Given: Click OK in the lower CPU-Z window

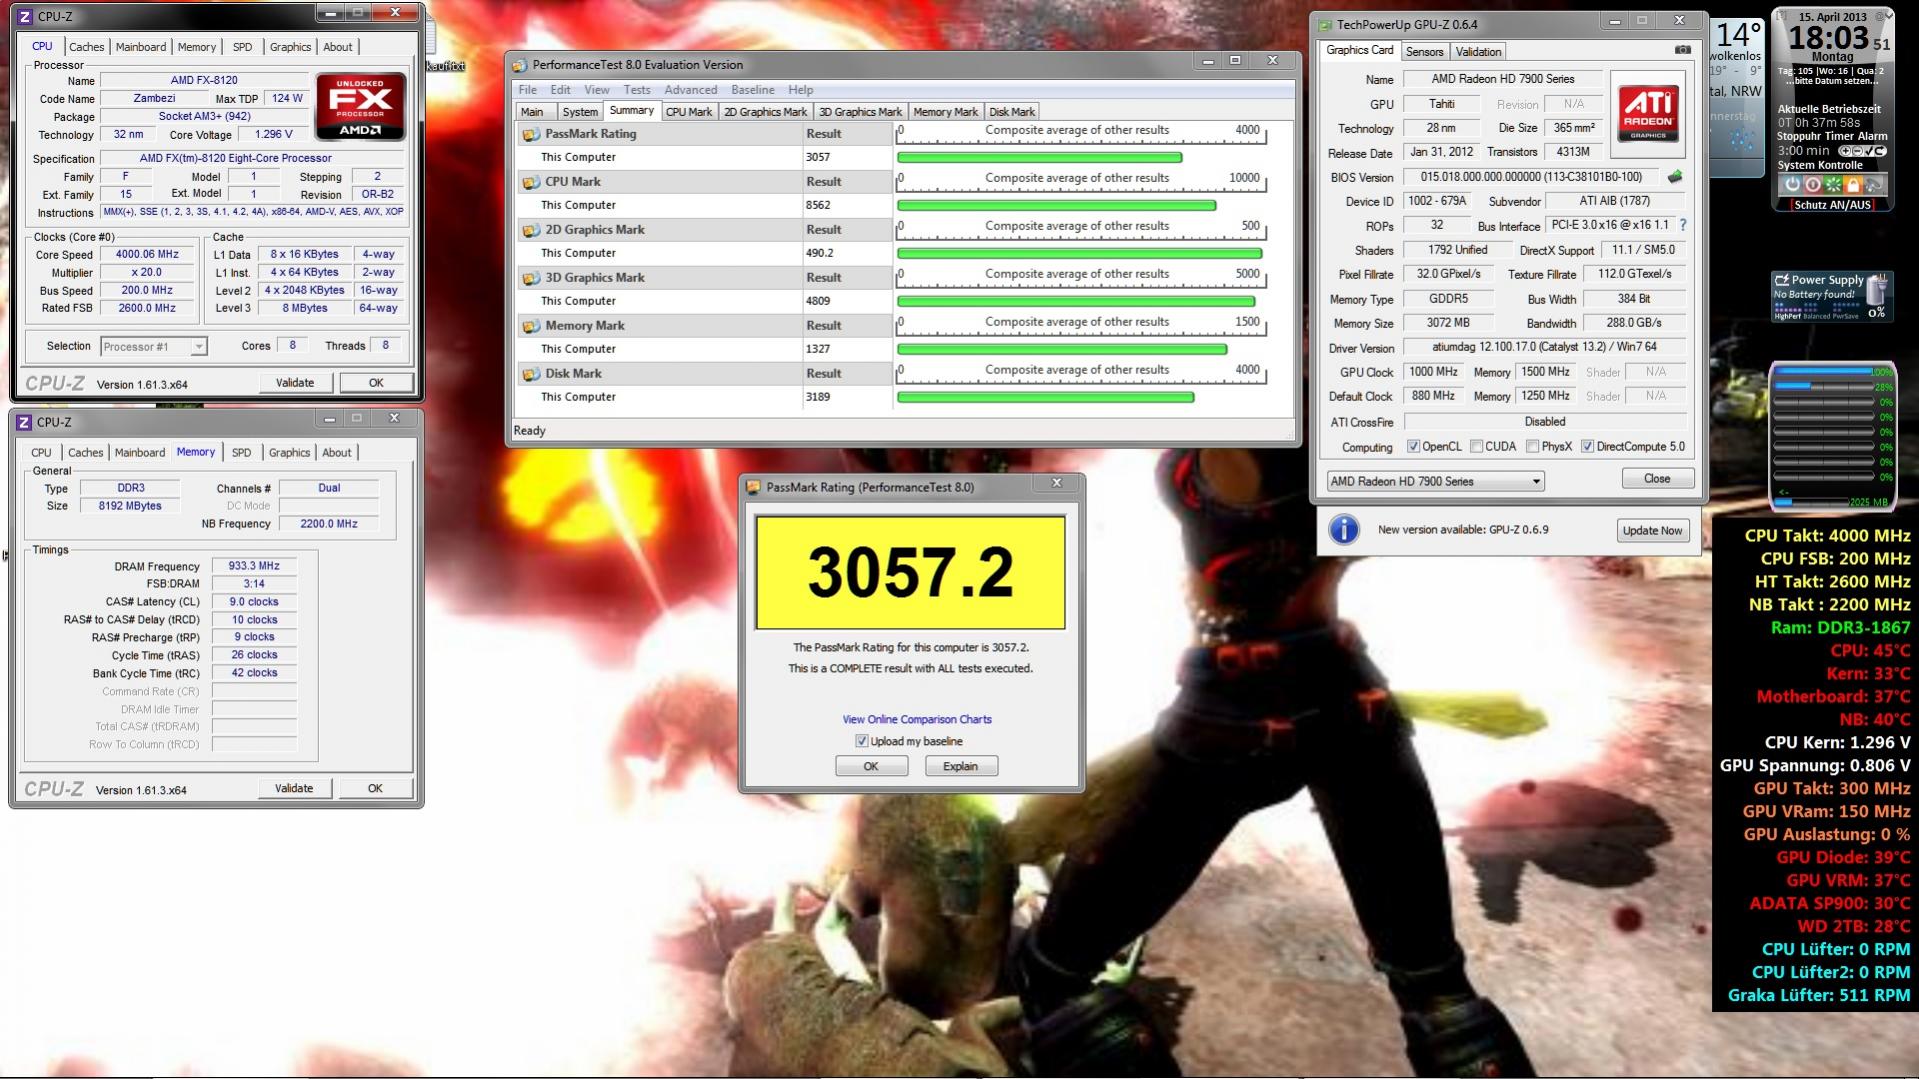Looking at the screenshot, I should pyautogui.click(x=375, y=788).
